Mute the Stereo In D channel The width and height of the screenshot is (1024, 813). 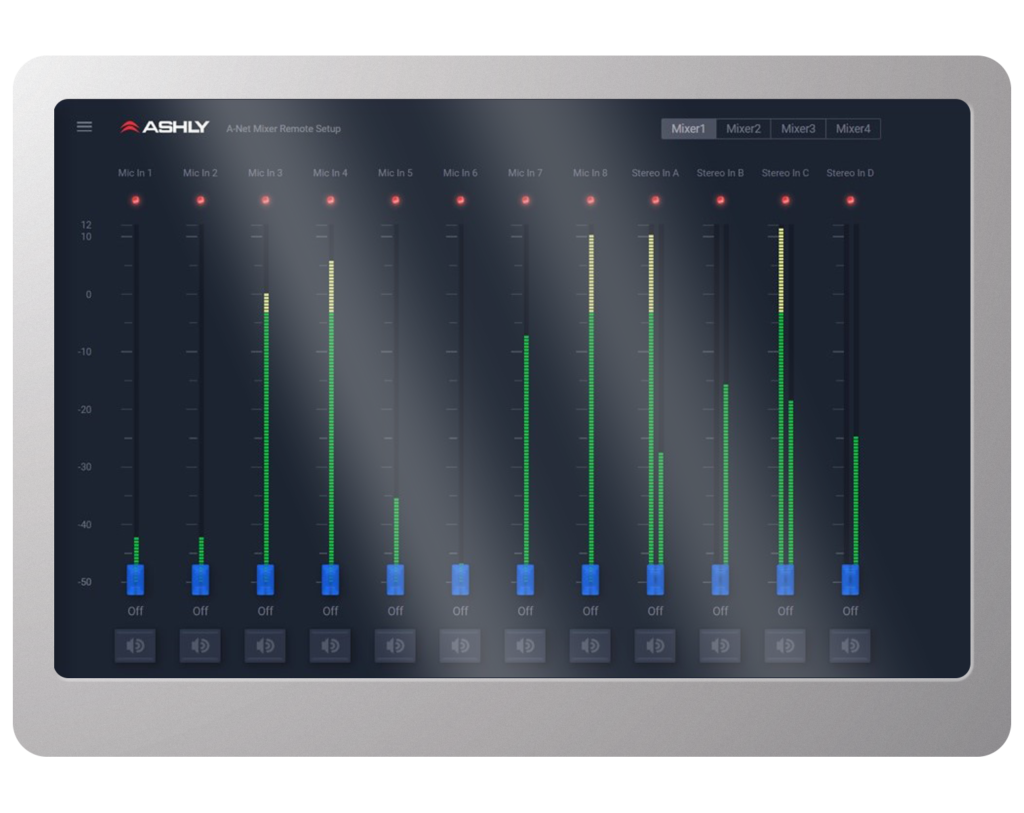[x=850, y=646]
